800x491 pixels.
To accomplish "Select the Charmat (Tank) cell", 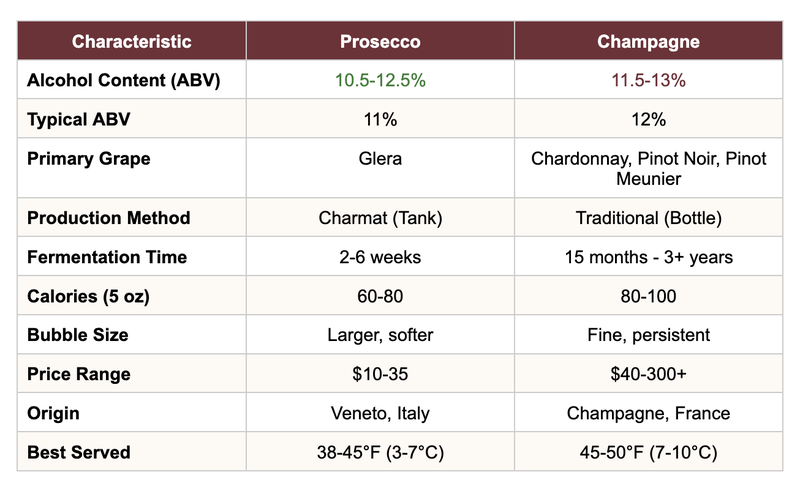I will point(380,218).
